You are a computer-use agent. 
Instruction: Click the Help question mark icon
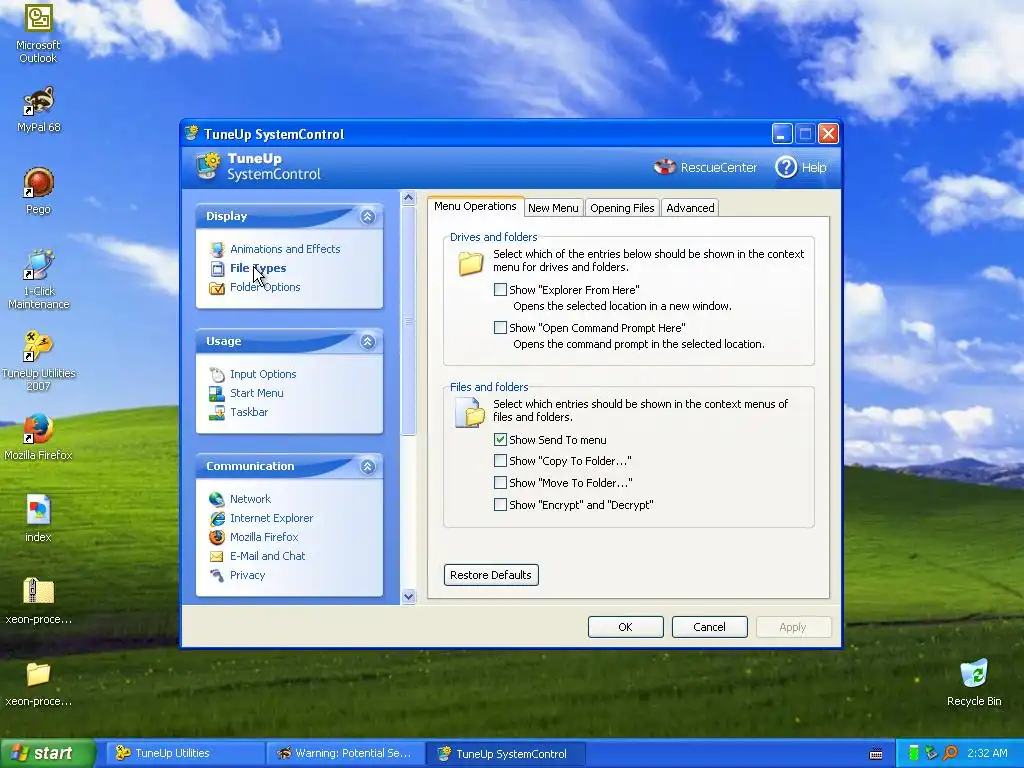786,167
